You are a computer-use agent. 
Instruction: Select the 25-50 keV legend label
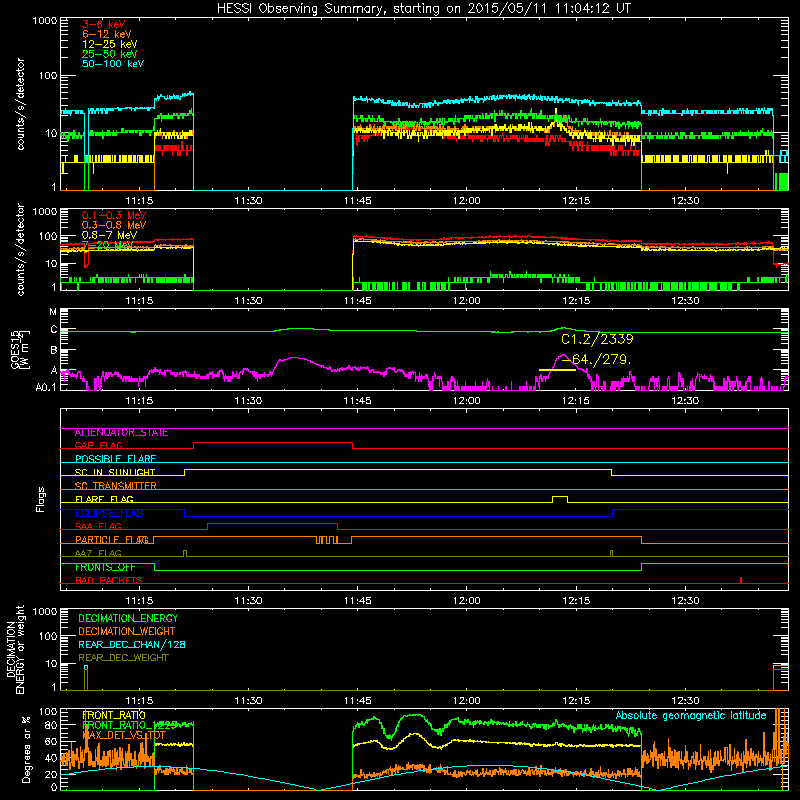[110, 54]
